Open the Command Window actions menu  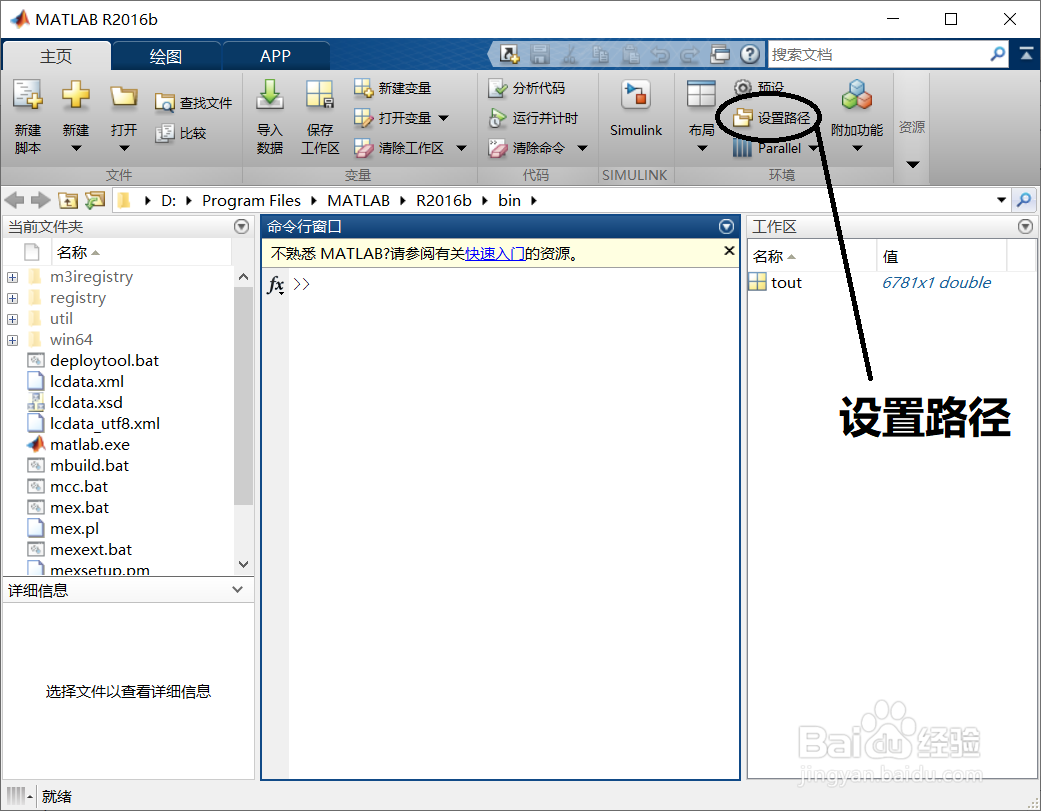726,227
